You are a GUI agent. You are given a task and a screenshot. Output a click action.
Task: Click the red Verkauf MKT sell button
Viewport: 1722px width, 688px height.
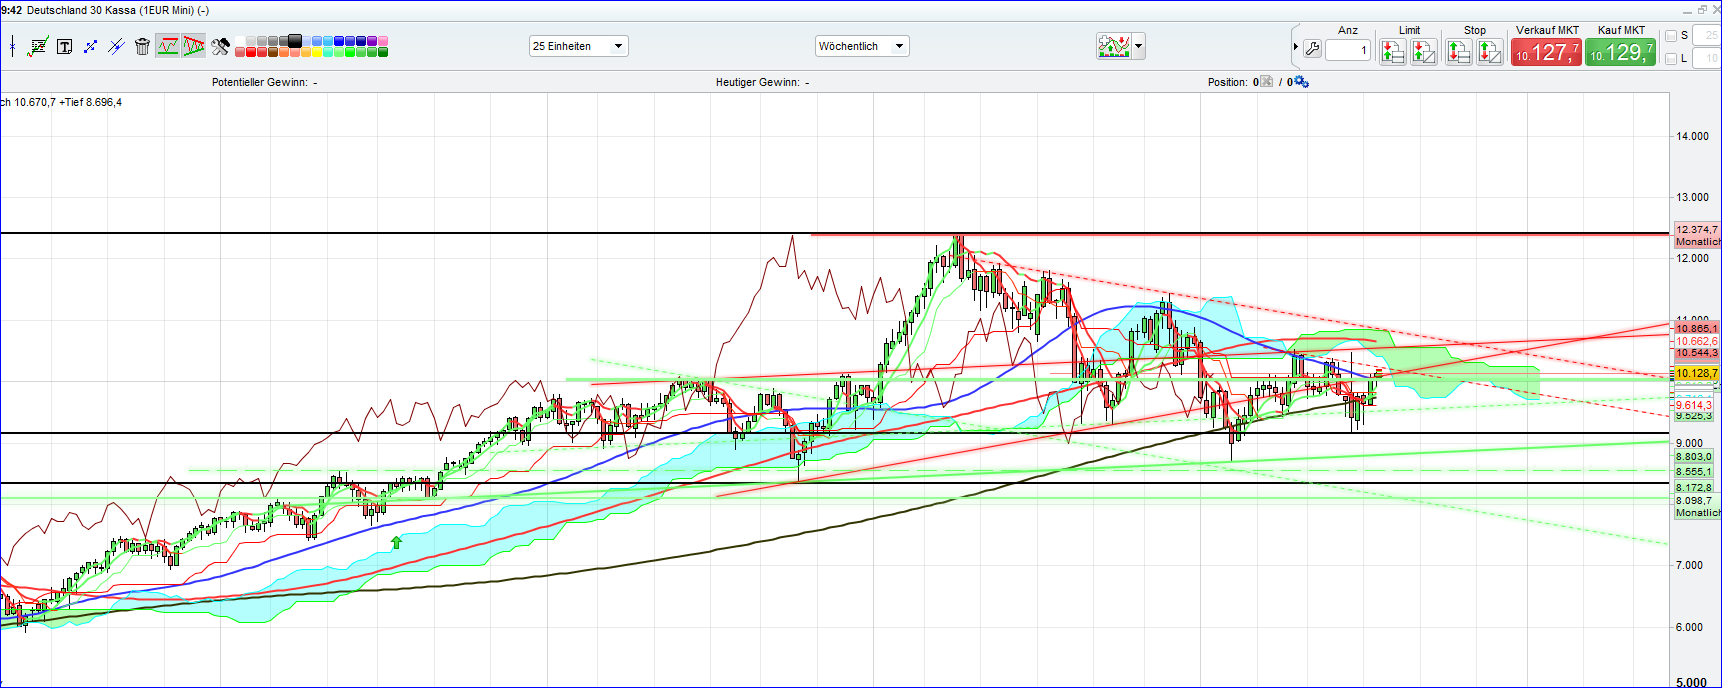[1546, 52]
